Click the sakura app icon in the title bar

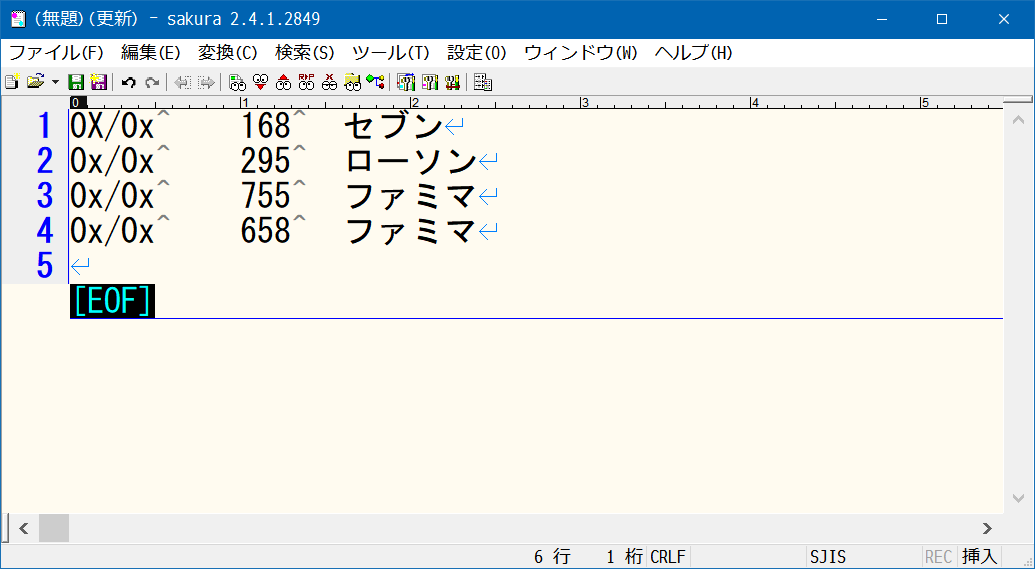click(18, 19)
